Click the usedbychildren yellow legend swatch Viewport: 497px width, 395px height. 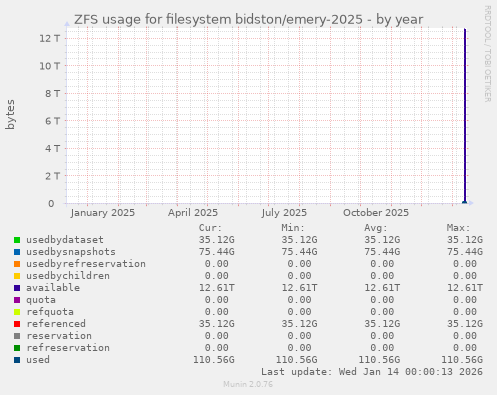point(17,276)
